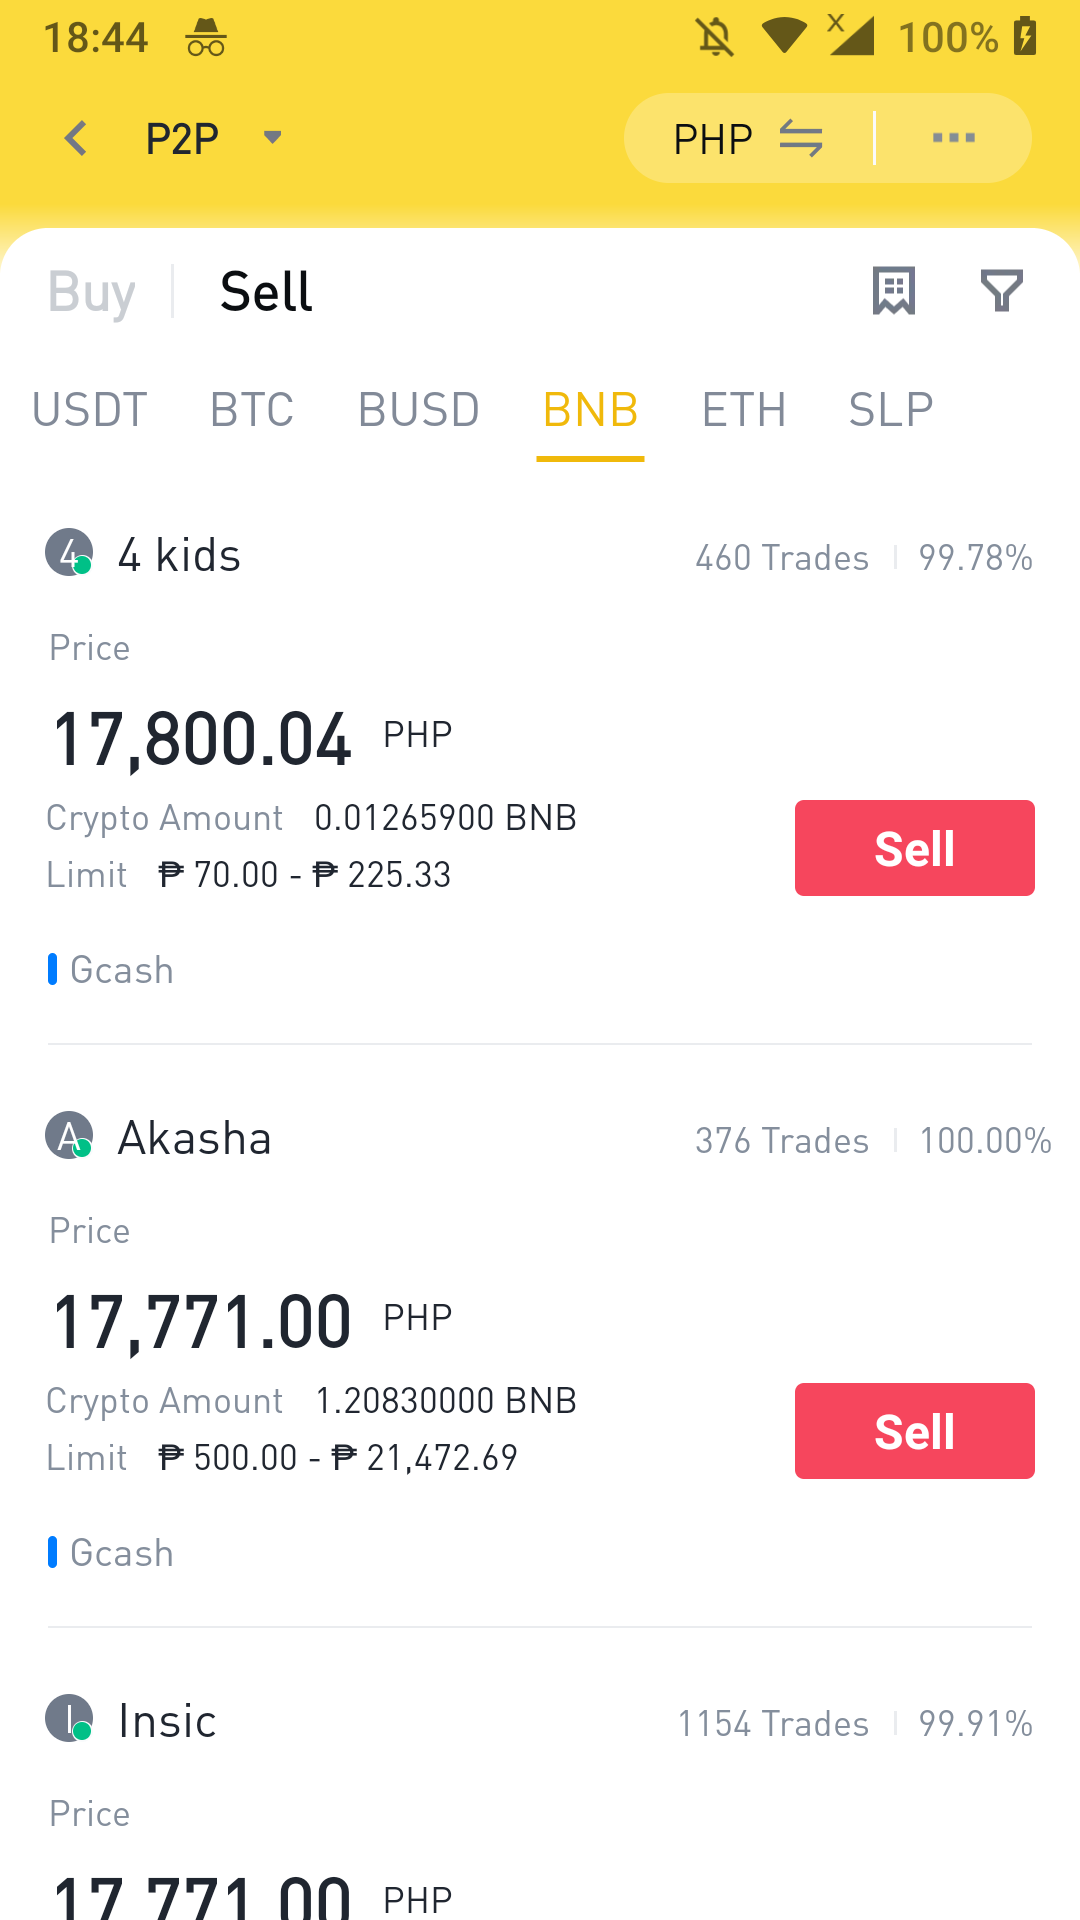Open the filter funnel icon

coord(1001,291)
